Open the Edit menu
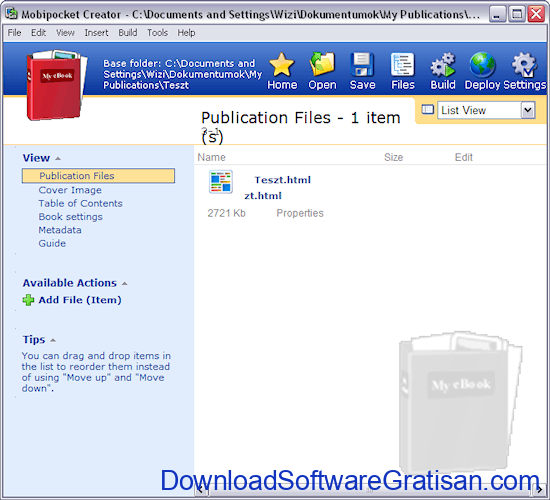Image resolution: width=550 pixels, height=500 pixels. pyautogui.click(x=38, y=33)
